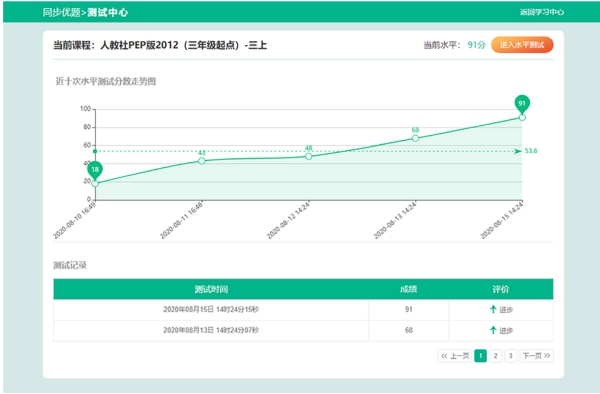Click the up arrow icon in the 68 score row
This screenshot has height=394, width=600.
coord(493,330)
